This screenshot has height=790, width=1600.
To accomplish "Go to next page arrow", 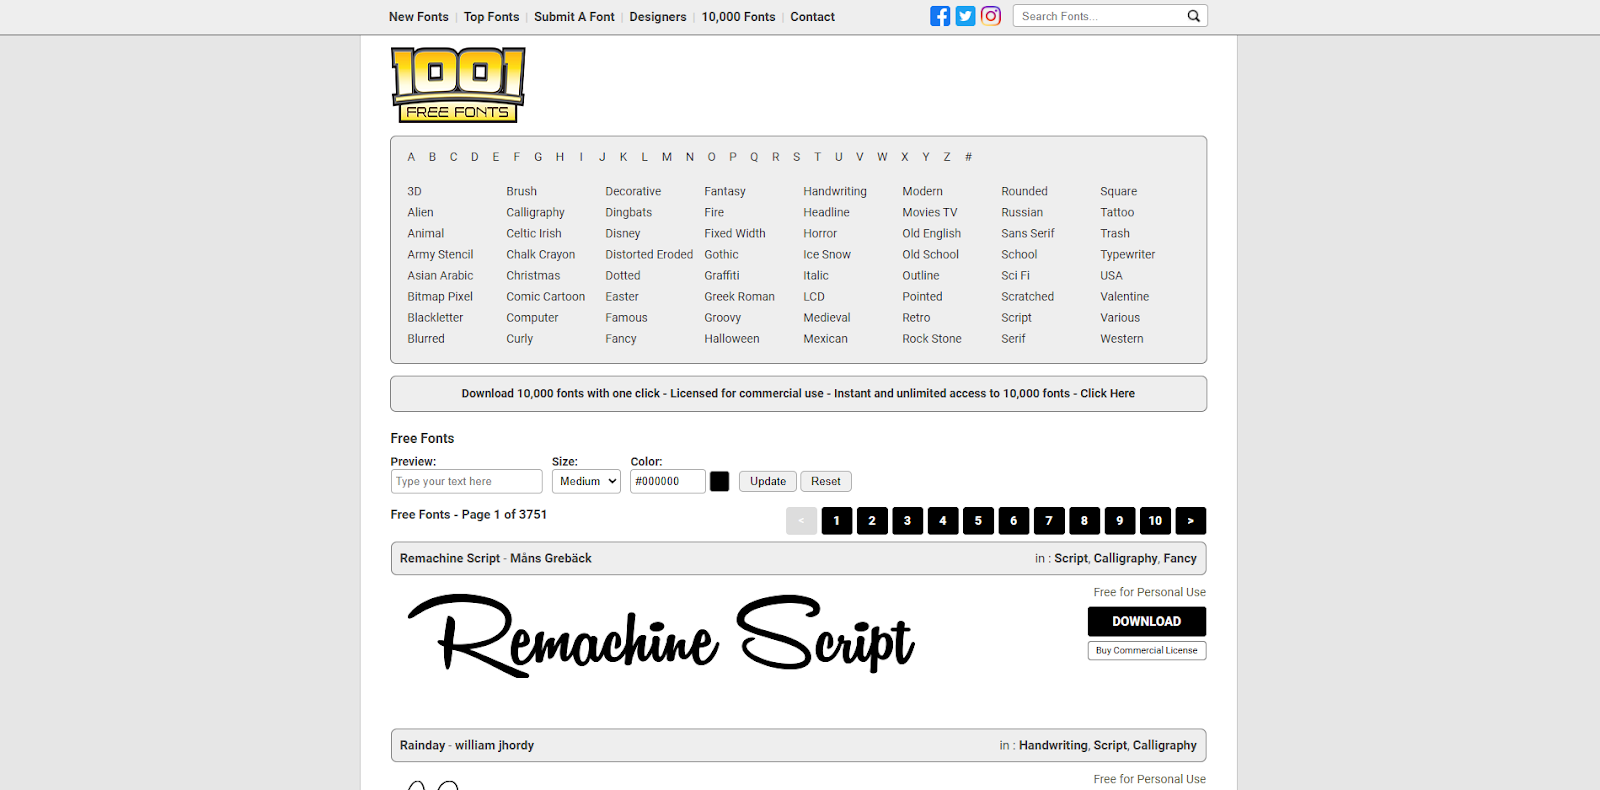I will (1190, 521).
